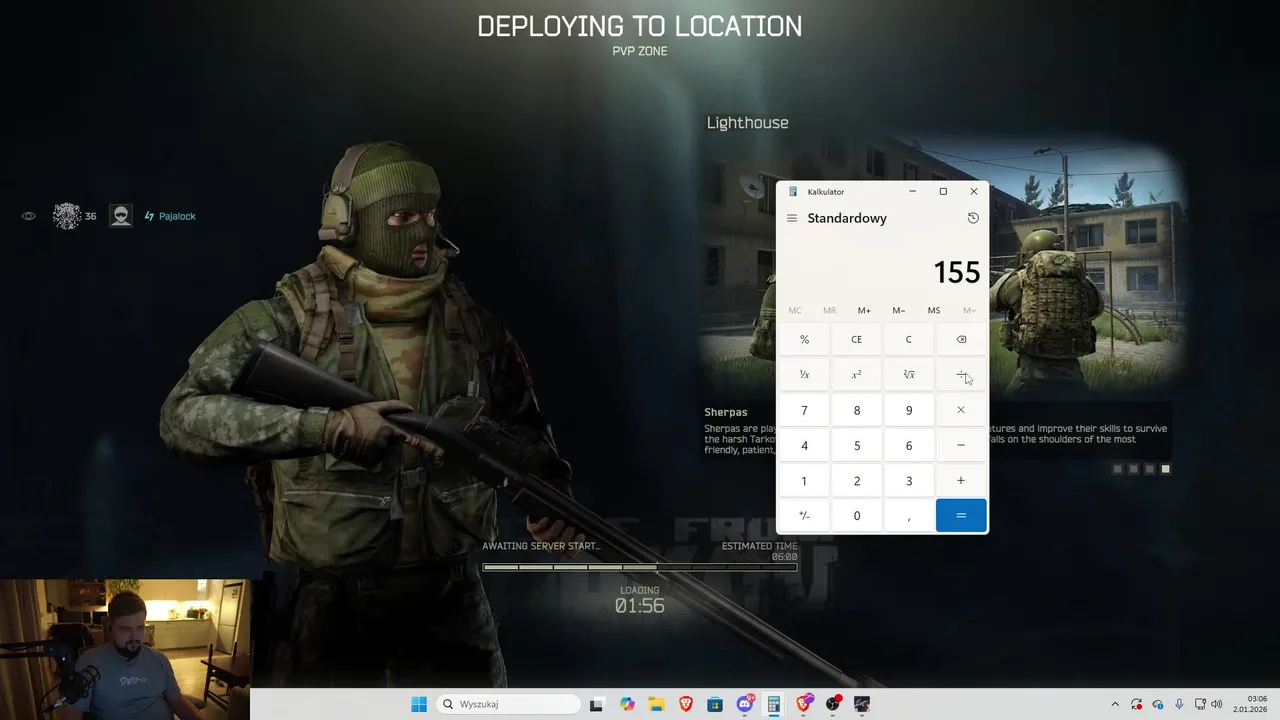Click the Calculator taskbar icon
Image resolution: width=1280 pixels, height=720 pixels.
[x=774, y=704]
